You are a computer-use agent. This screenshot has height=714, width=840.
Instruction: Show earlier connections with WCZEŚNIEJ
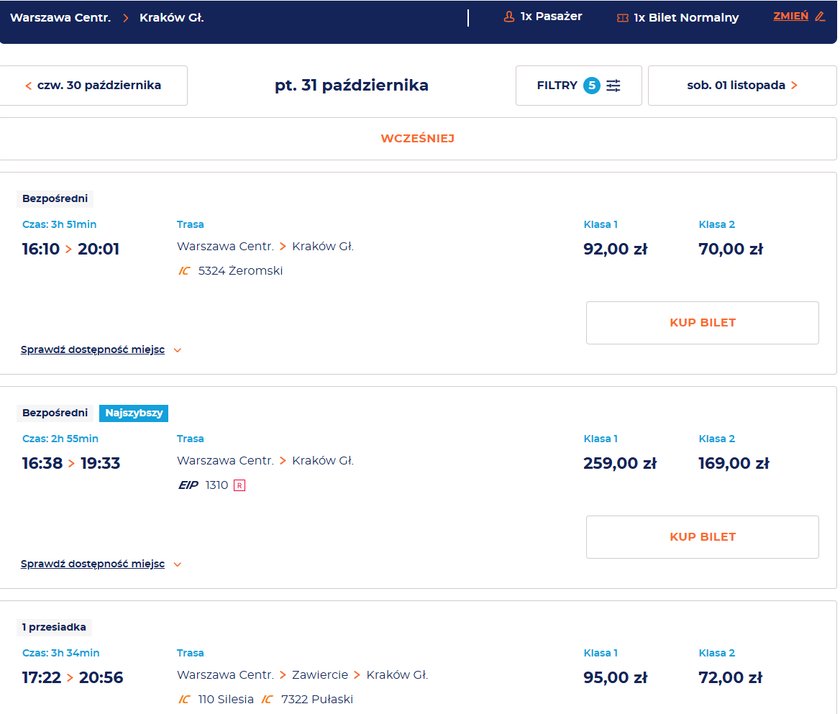[x=418, y=139]
